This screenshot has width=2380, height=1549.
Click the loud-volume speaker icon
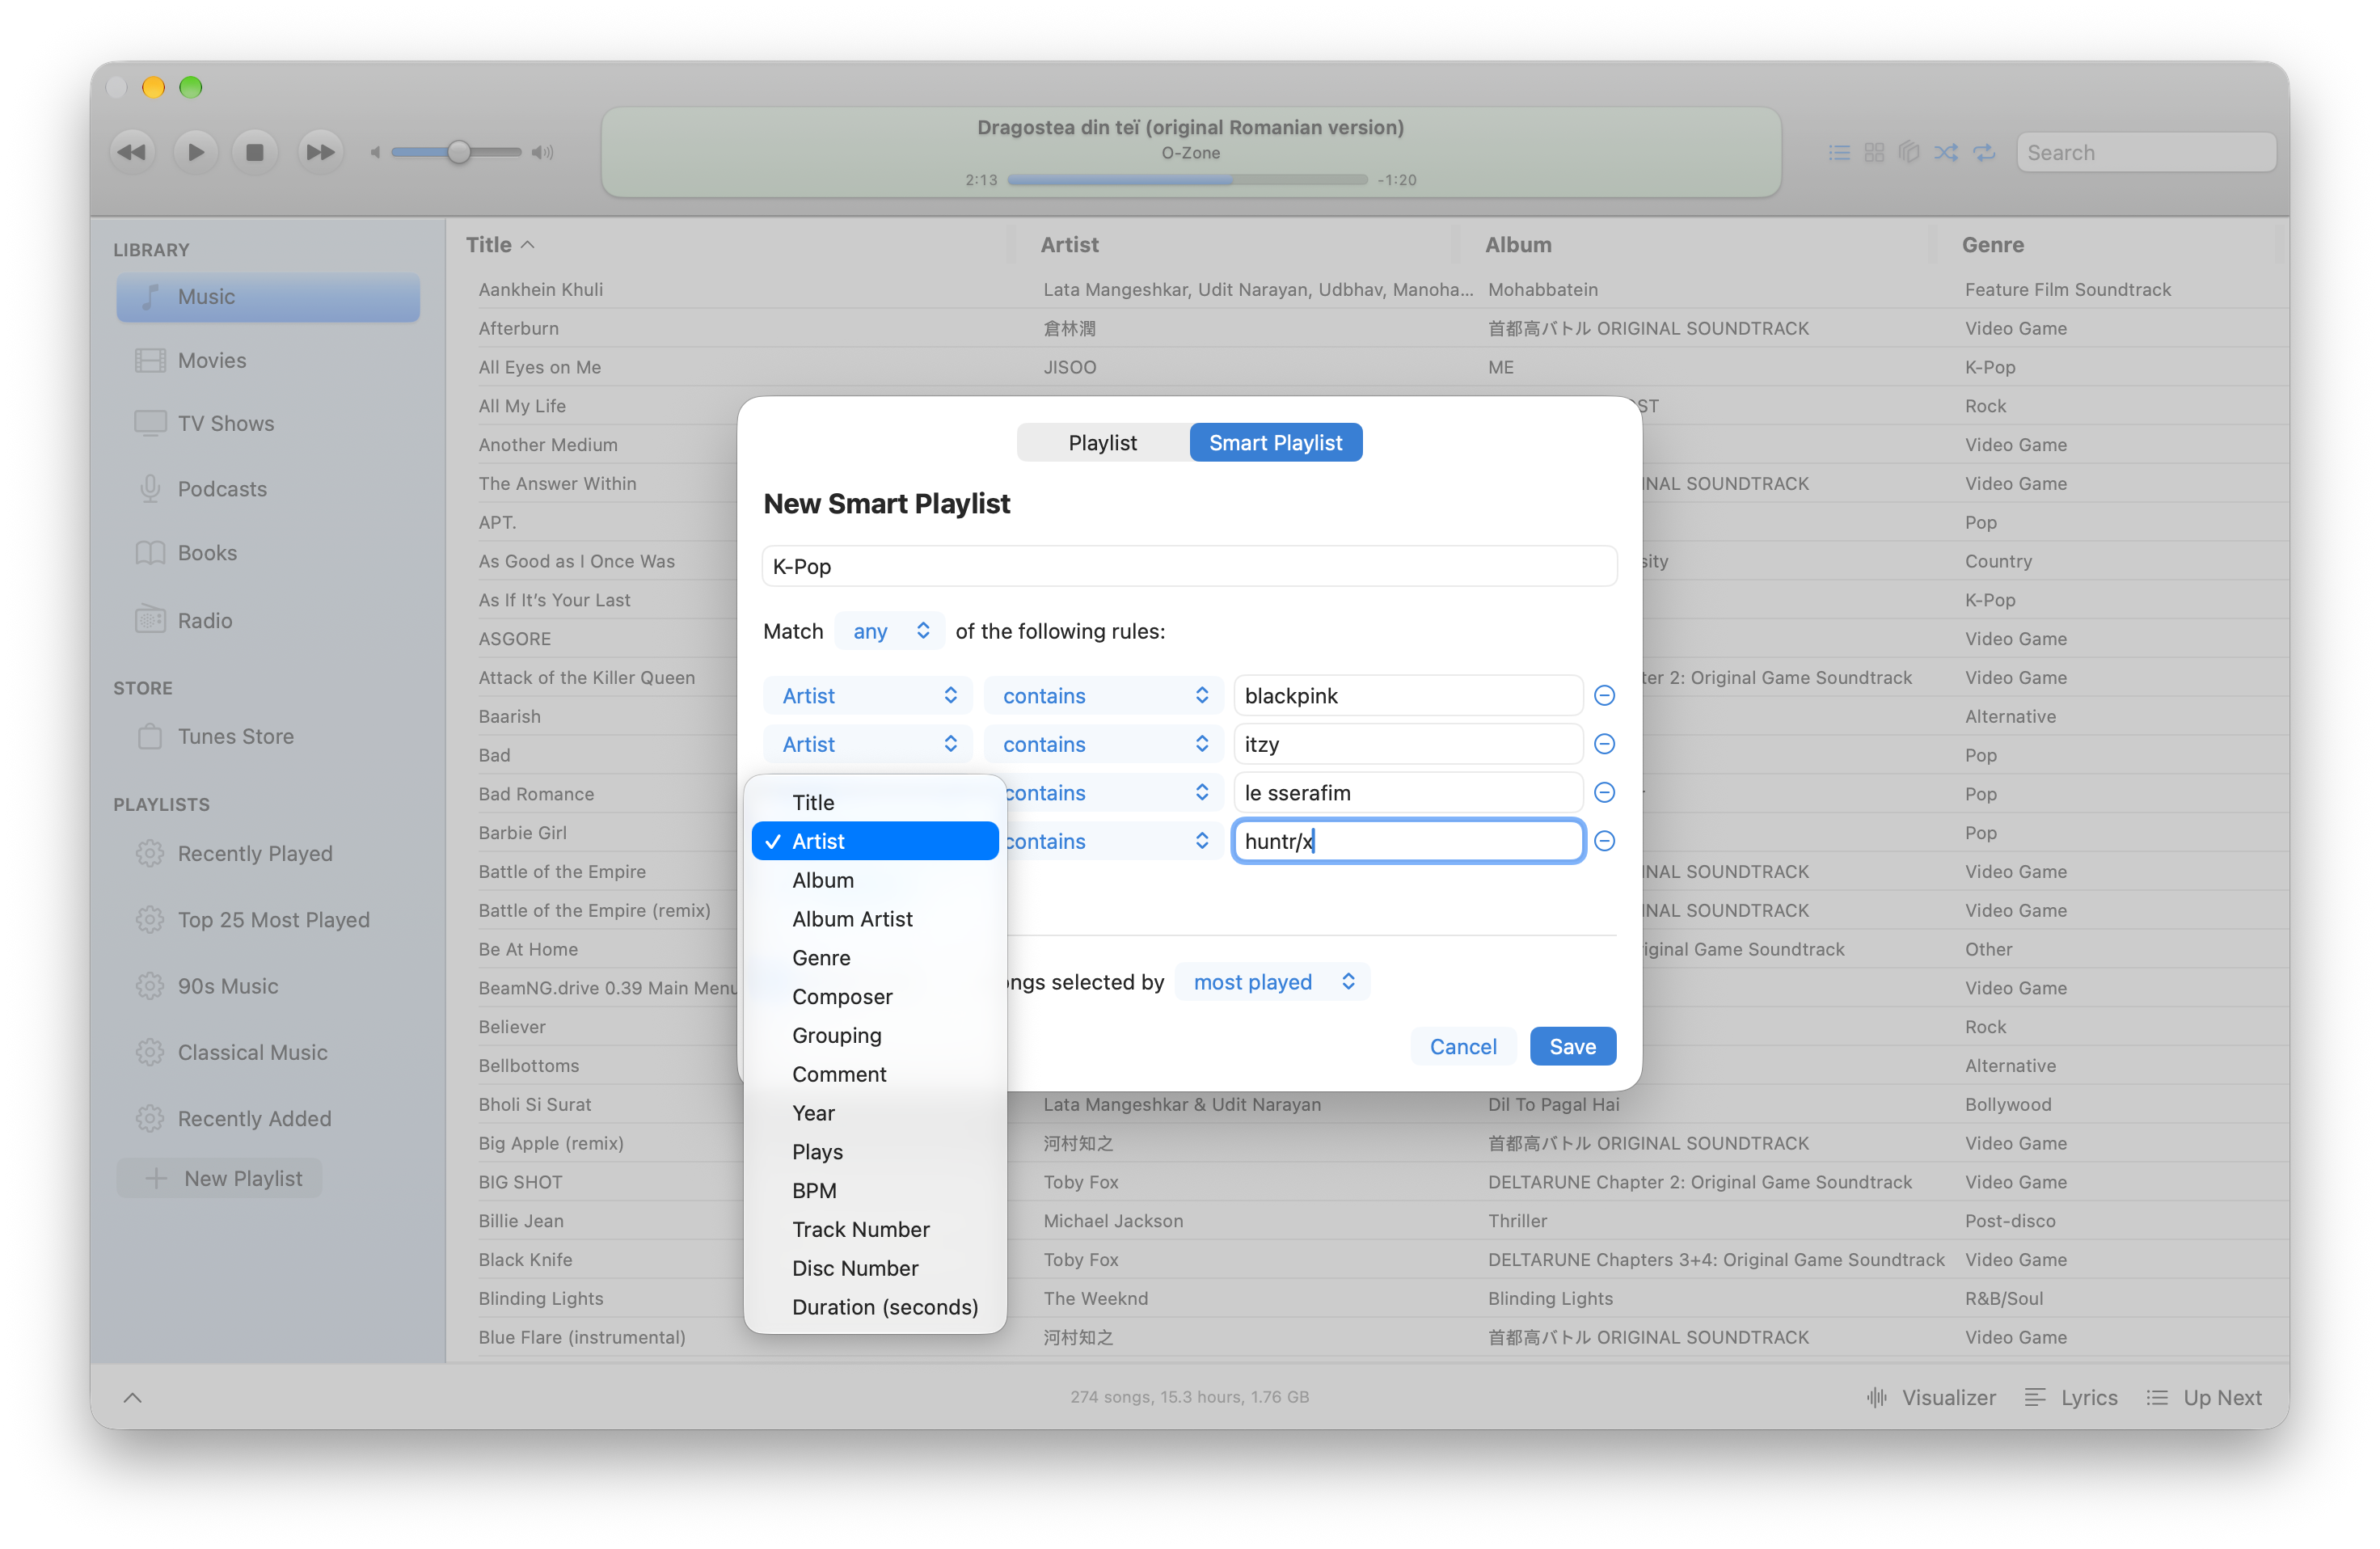(542, 152)
